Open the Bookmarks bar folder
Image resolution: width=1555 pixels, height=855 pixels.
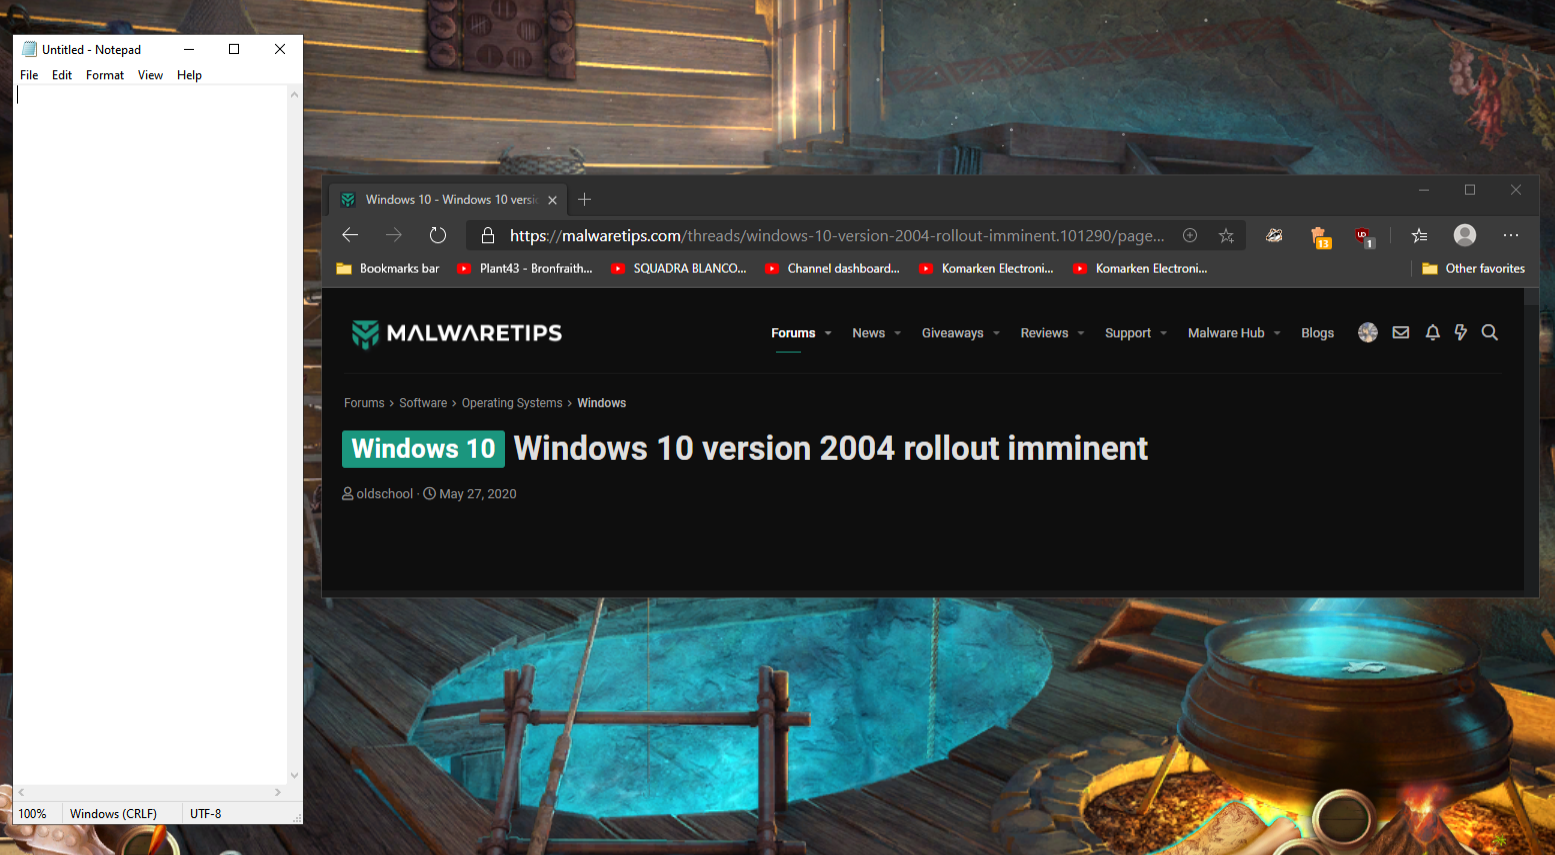pos(388,268)
